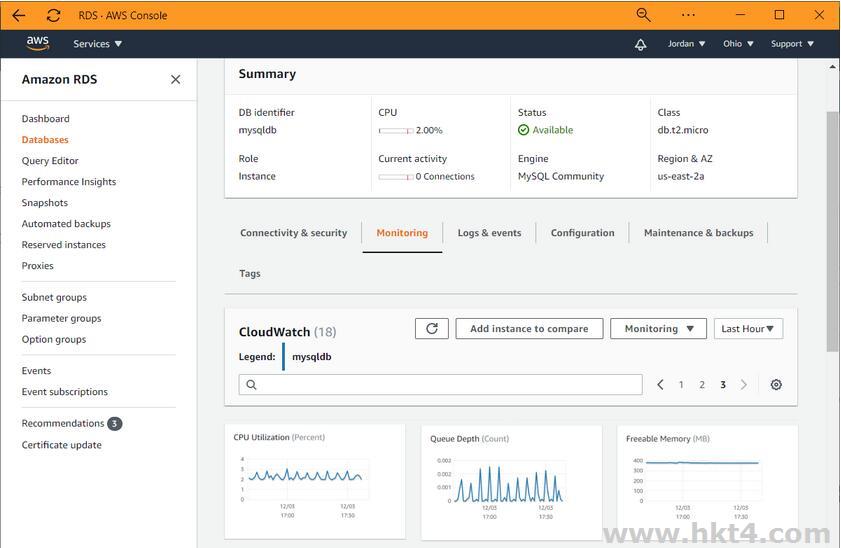The width and height of the screenshot is (841, 548).
Task: Open CloudWatch settings gear
Action: pyautogui.click(x=776, y=384)
